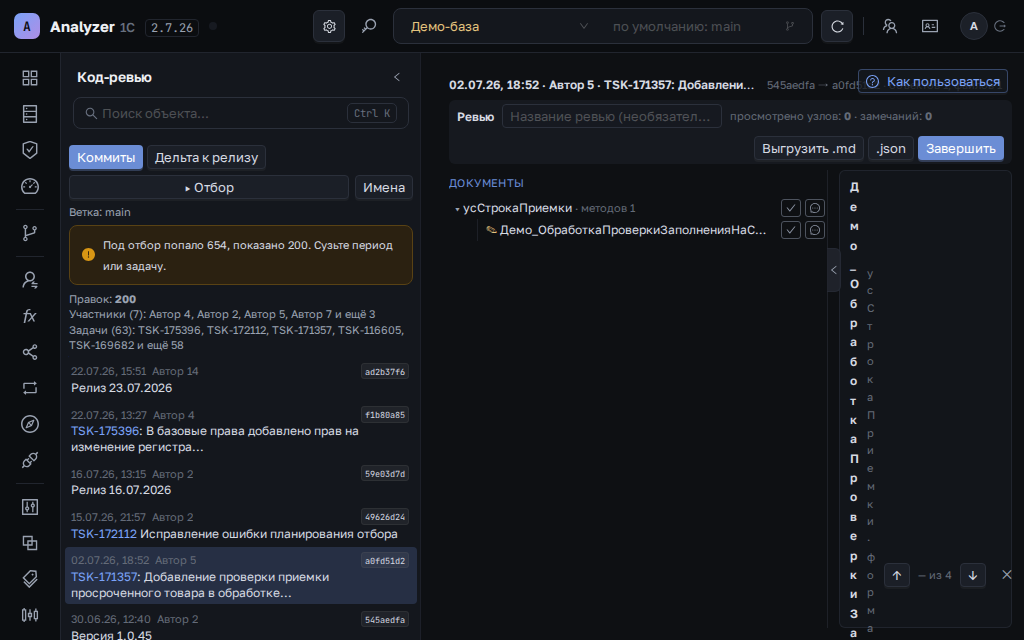Viewport: 1024px width, 640px height.
Task: Open the speedometer gauge icon in sidebar
Action: [x=30, y=186]
